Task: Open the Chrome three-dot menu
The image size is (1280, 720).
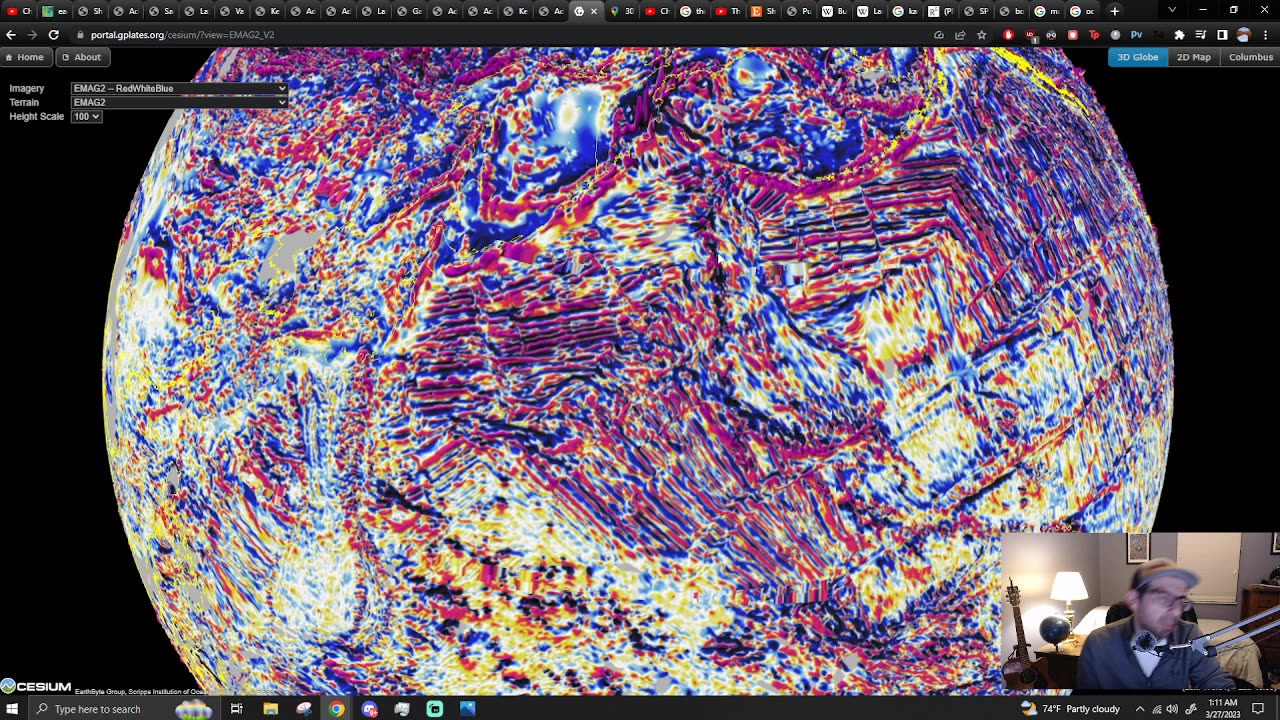Action: (1265, 35)
